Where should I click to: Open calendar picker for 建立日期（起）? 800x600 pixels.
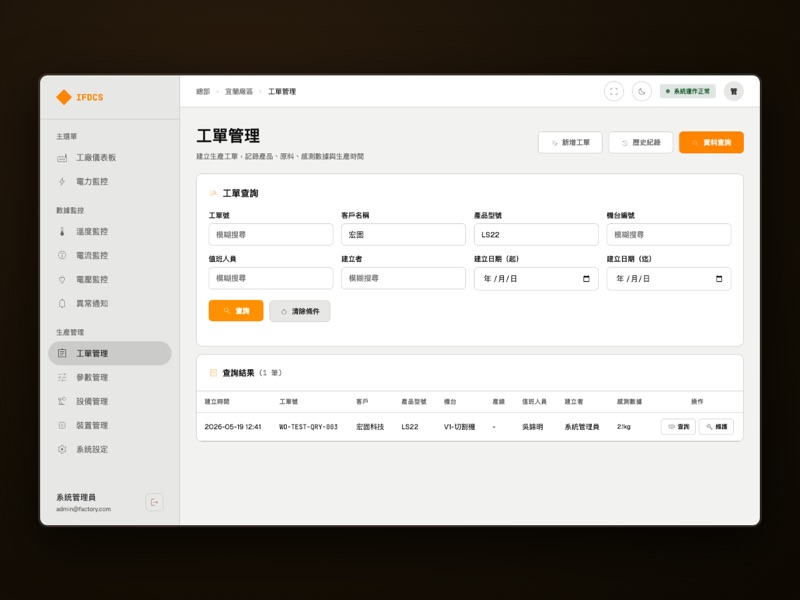pyautogui.click(x=586, y=279)
